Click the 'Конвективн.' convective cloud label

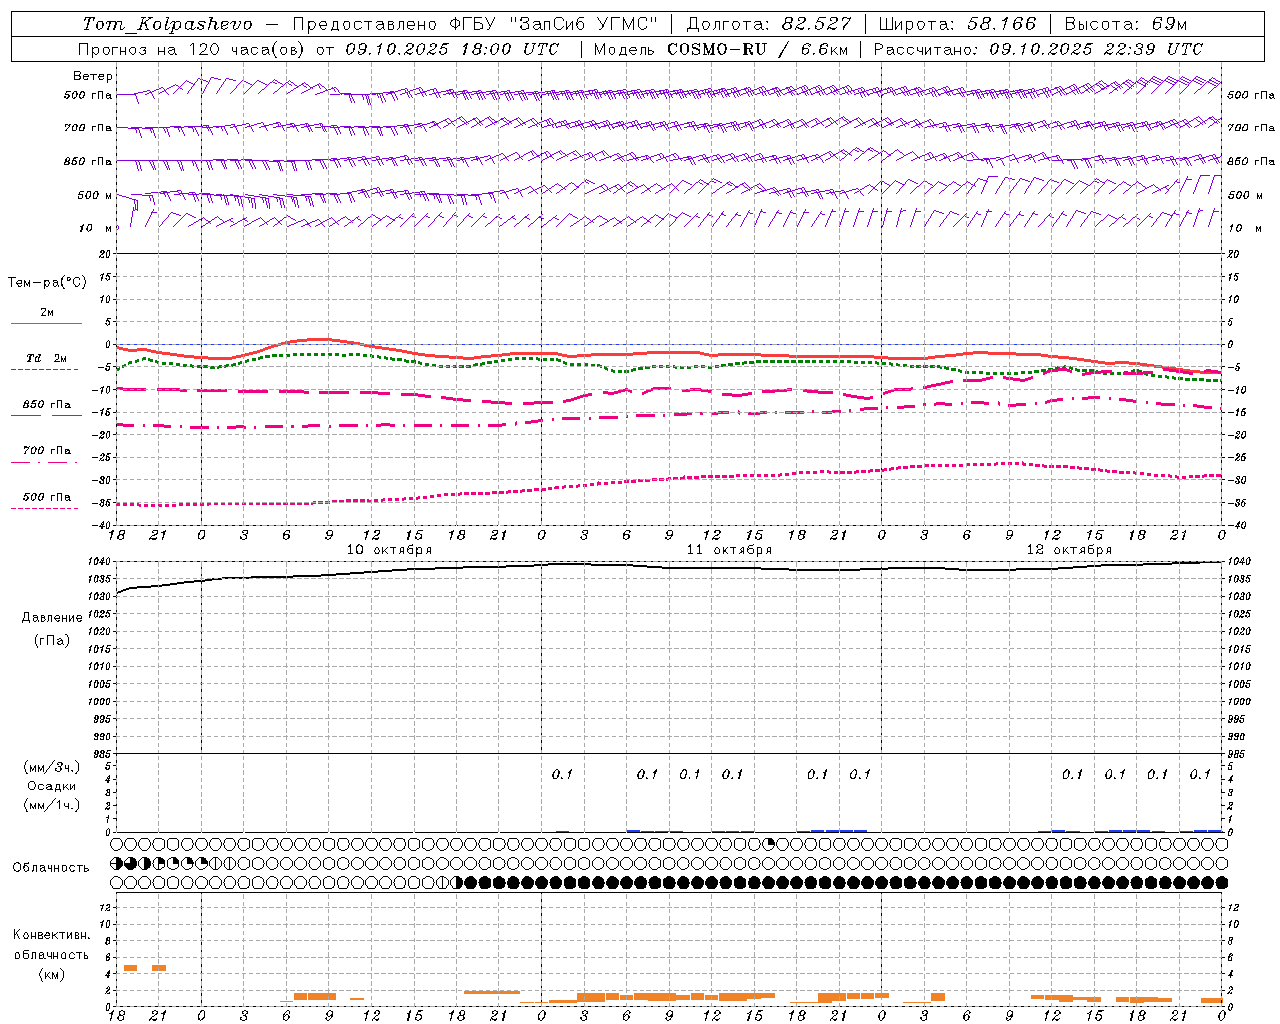tap(51, 935)
